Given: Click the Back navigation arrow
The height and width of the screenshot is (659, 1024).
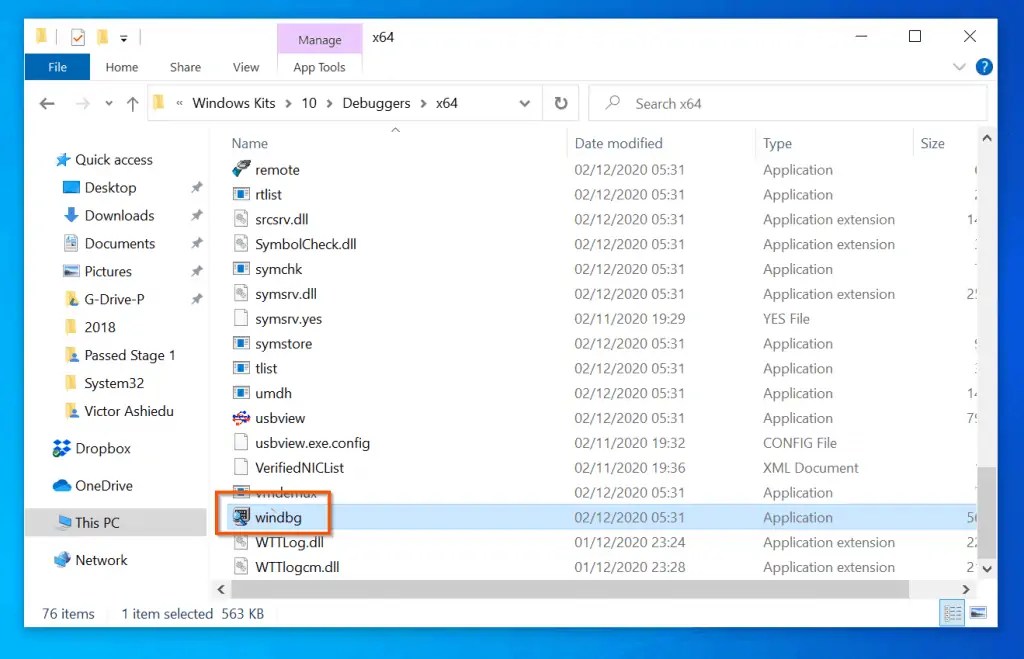Looking at the screenshot, I should click(48, 103).
